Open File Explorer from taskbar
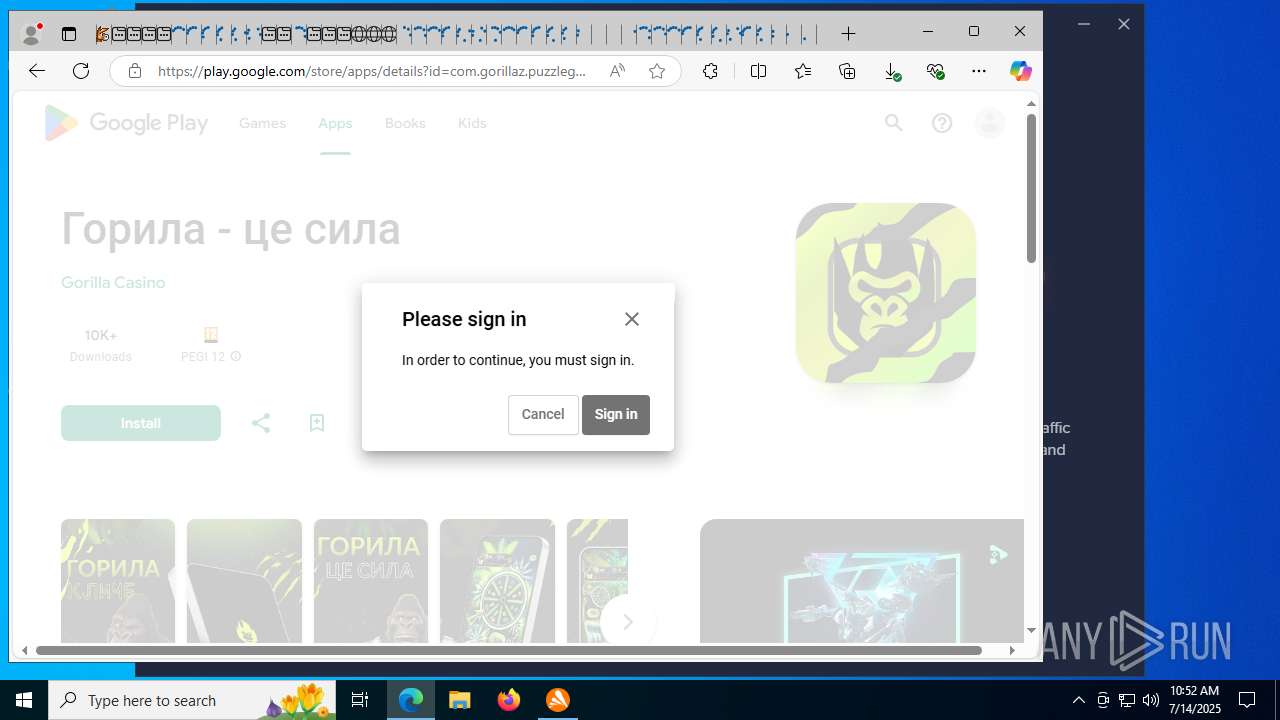Image resolution: width=1280 pixels, height=720 pixels. [459, 700]
